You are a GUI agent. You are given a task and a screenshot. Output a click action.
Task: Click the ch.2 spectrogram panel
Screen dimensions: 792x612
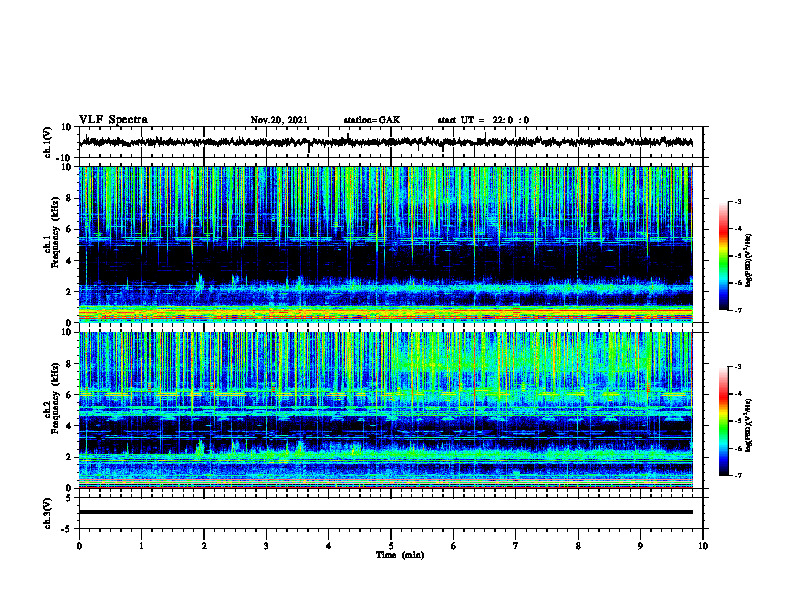pyautogui.click(x=385, y=410)
